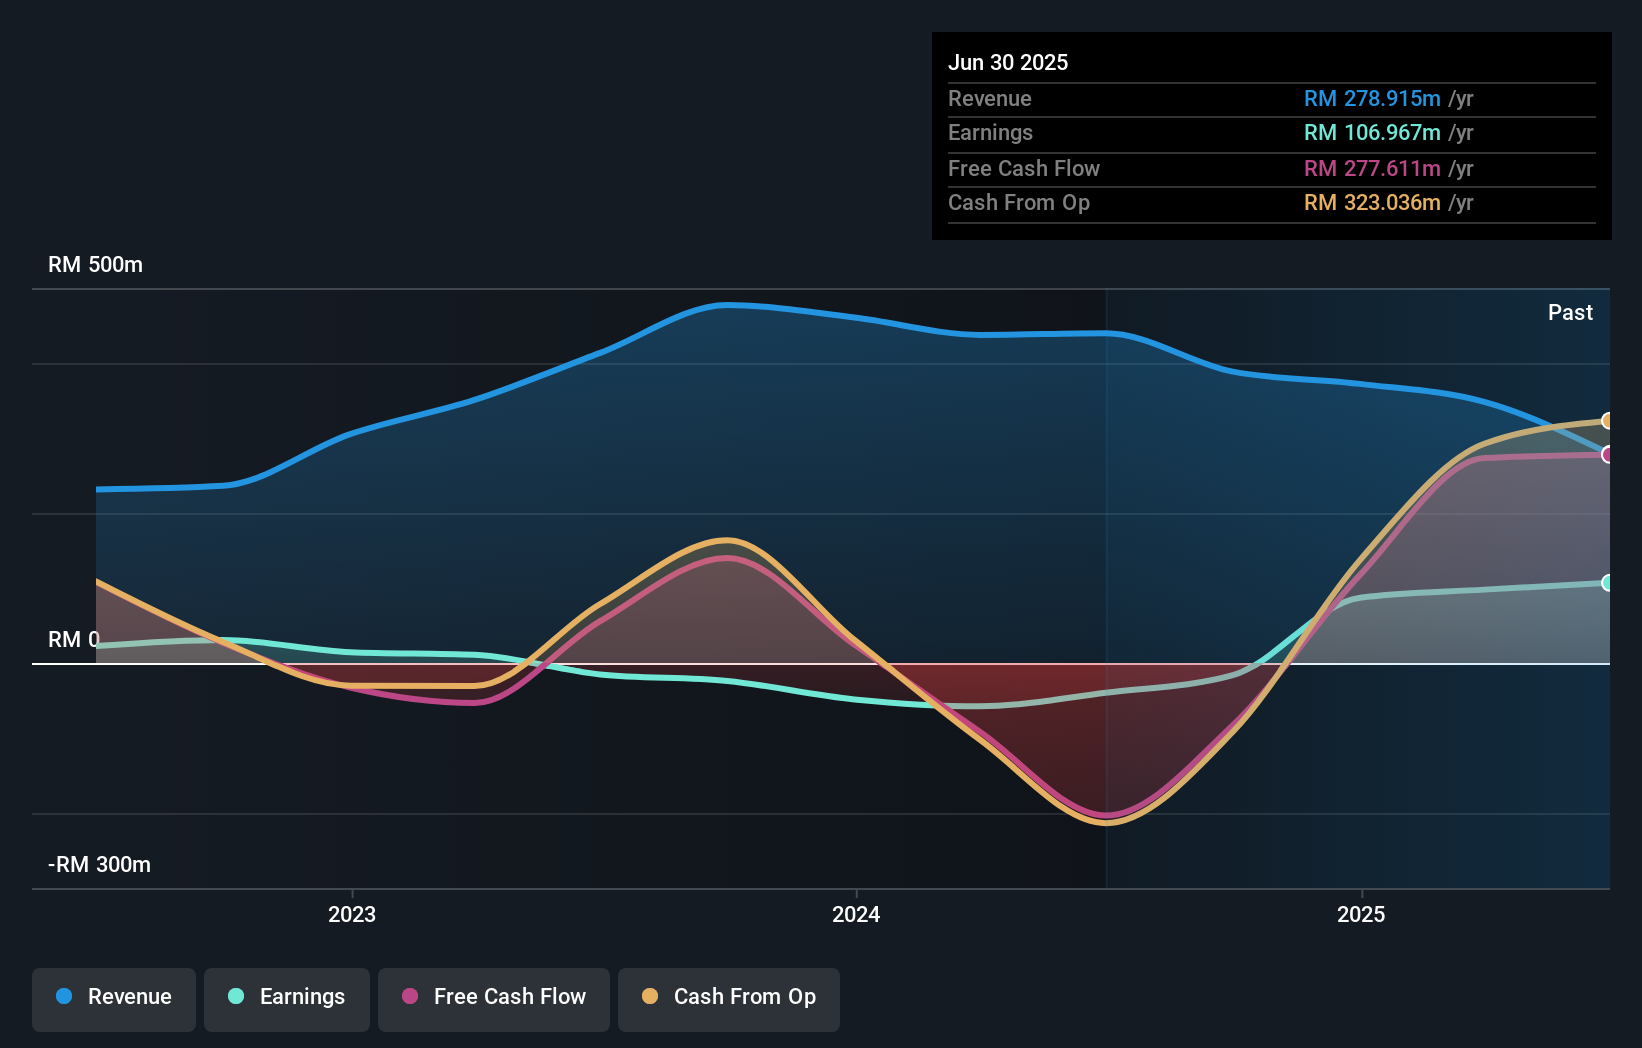Click the teal Earnings endpoint marker
Viewport: 1642px width, 1048px height.
pyautogui.click(x=1607, y=583)
